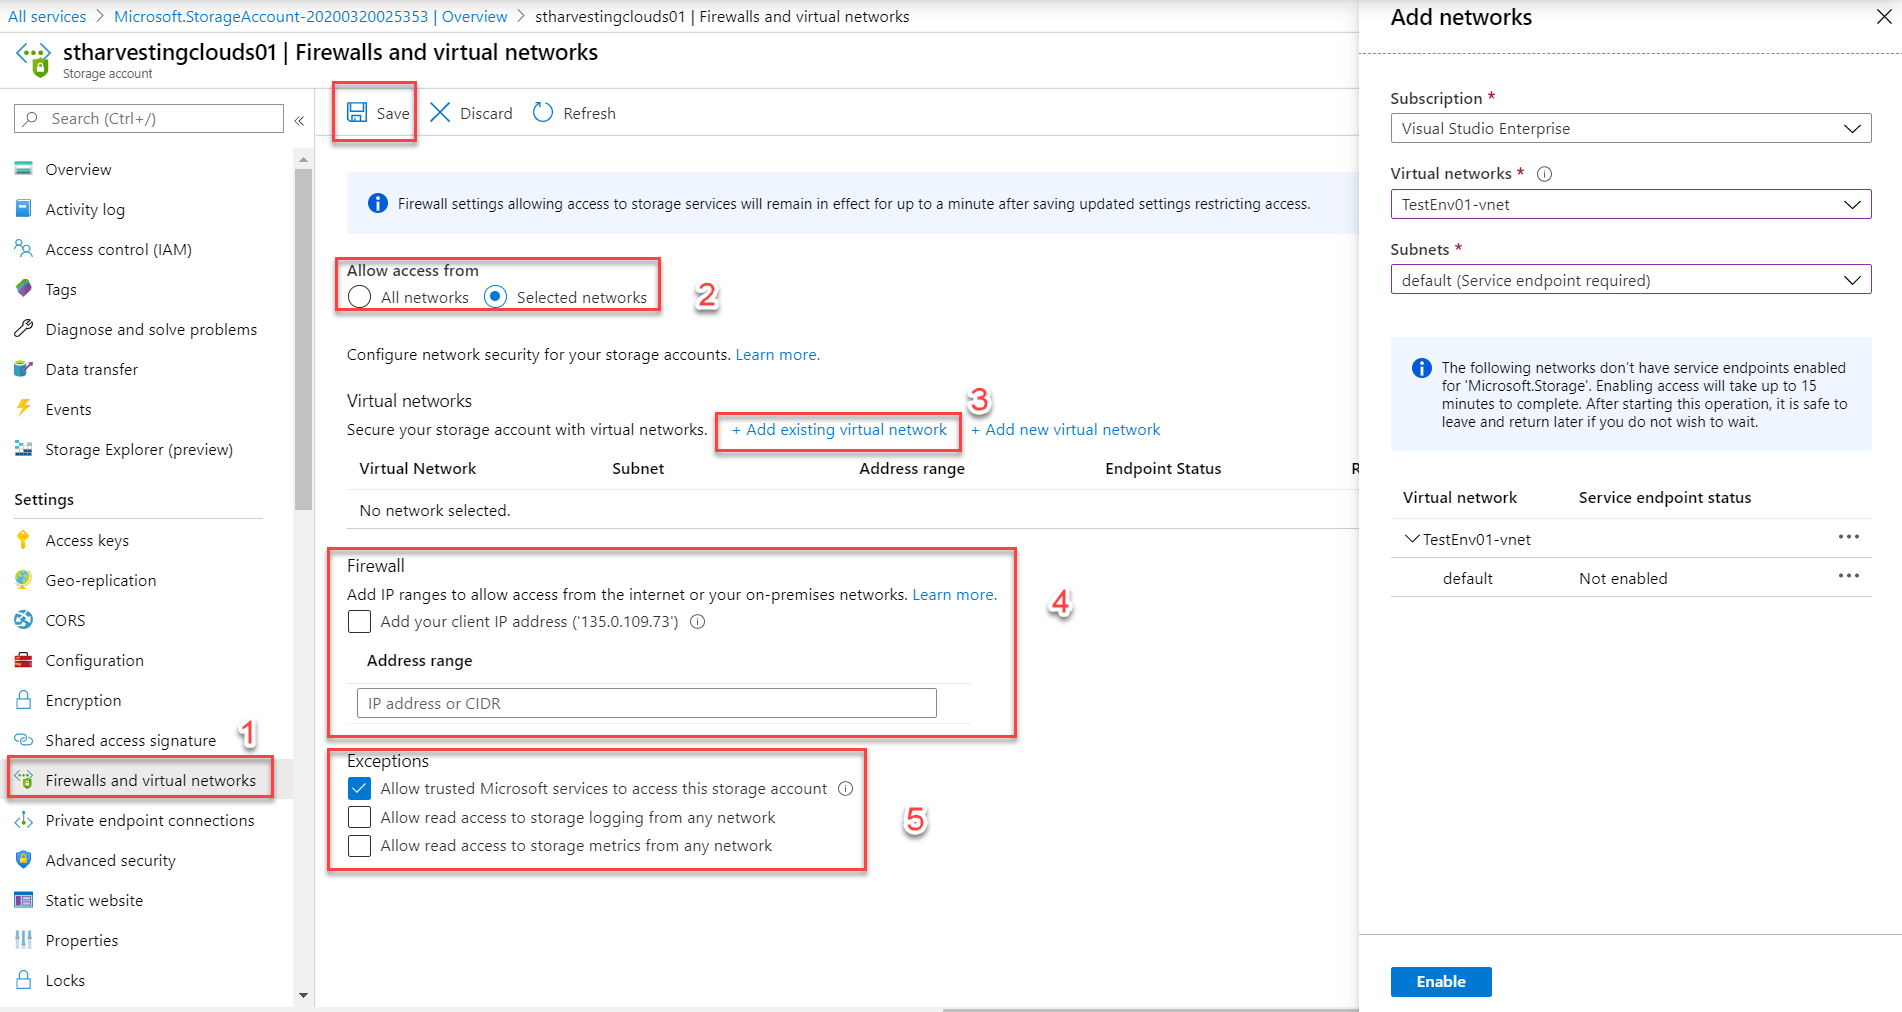Click Learn more link in Firewall section

(954, 595)
